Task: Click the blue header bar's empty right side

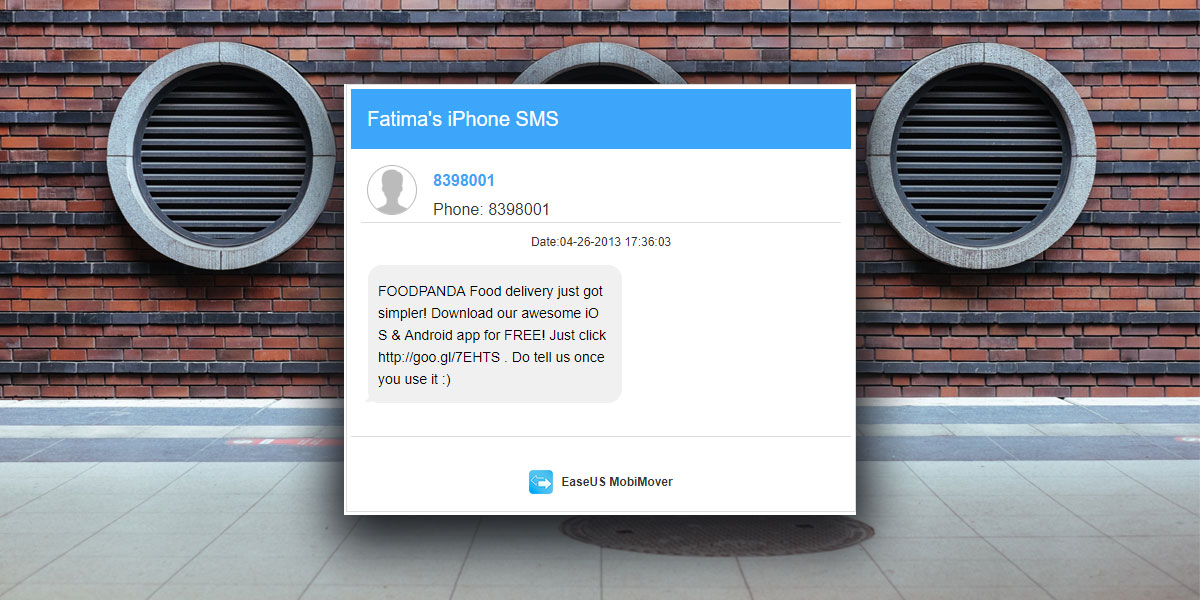Action: 720,119
